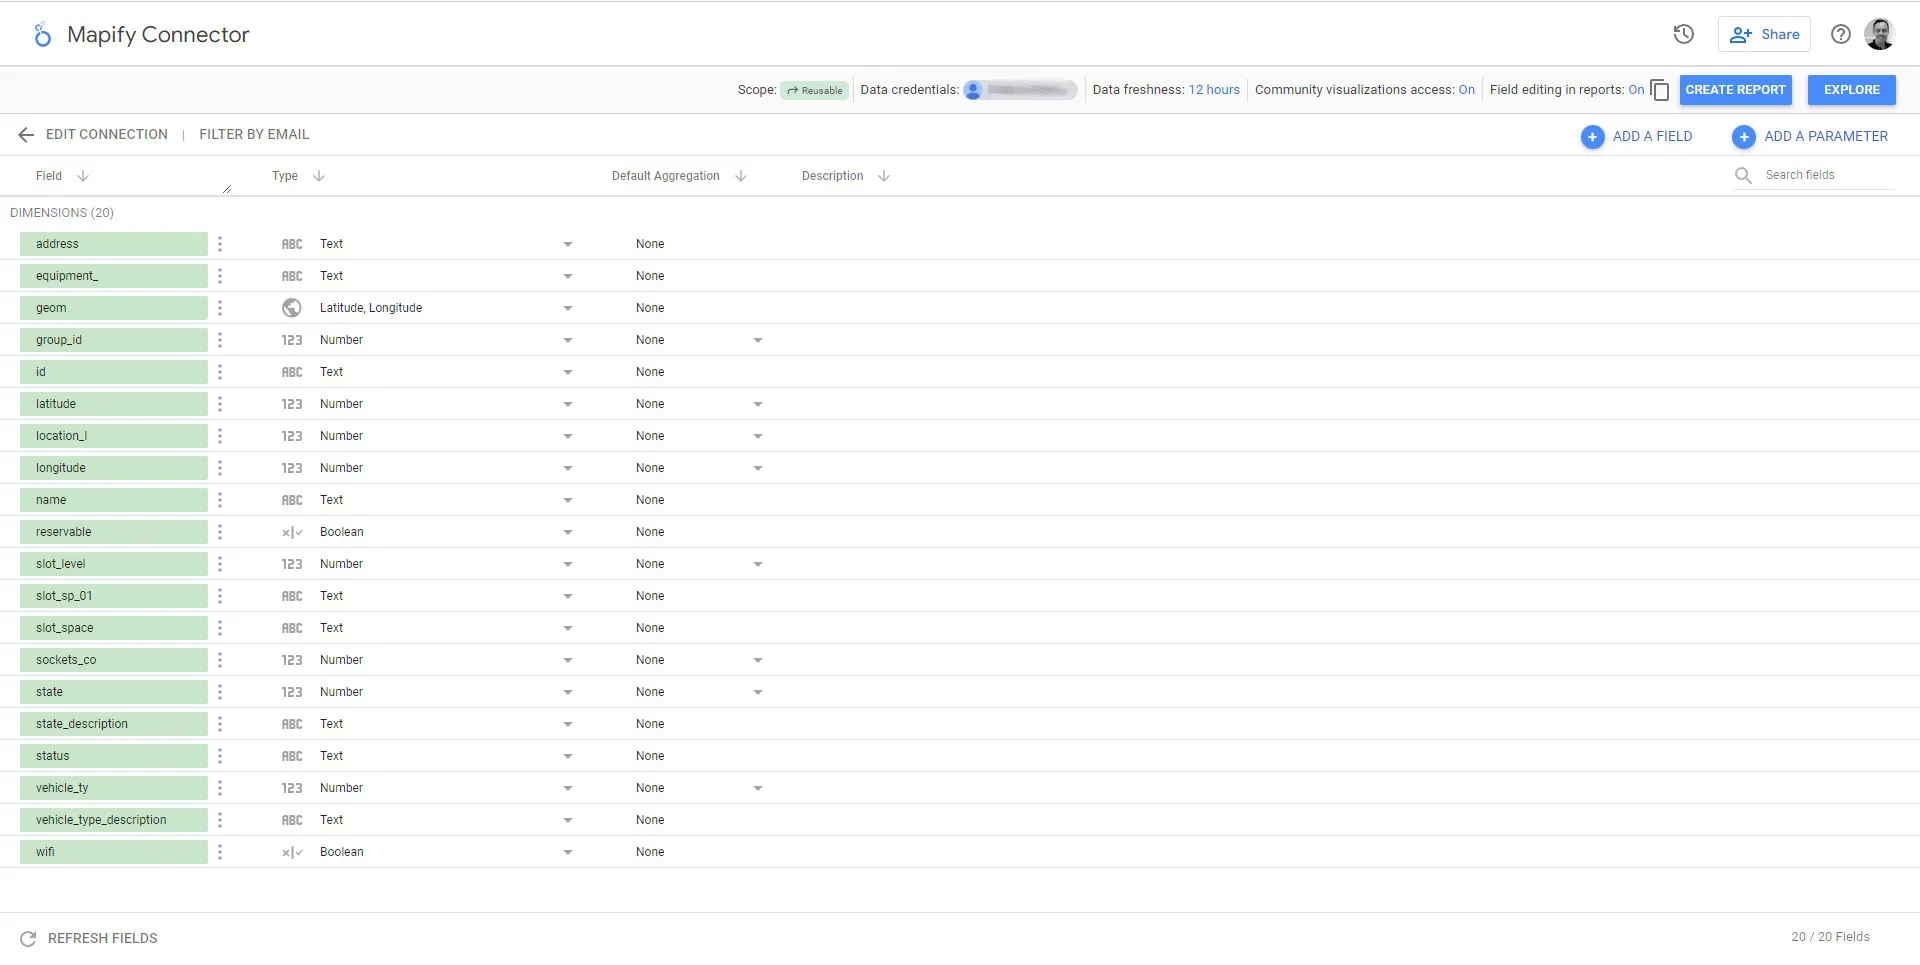The image size is (1920, 965).
Task: Click the Add a Parameter plus icon
Action: [1744, 137]
